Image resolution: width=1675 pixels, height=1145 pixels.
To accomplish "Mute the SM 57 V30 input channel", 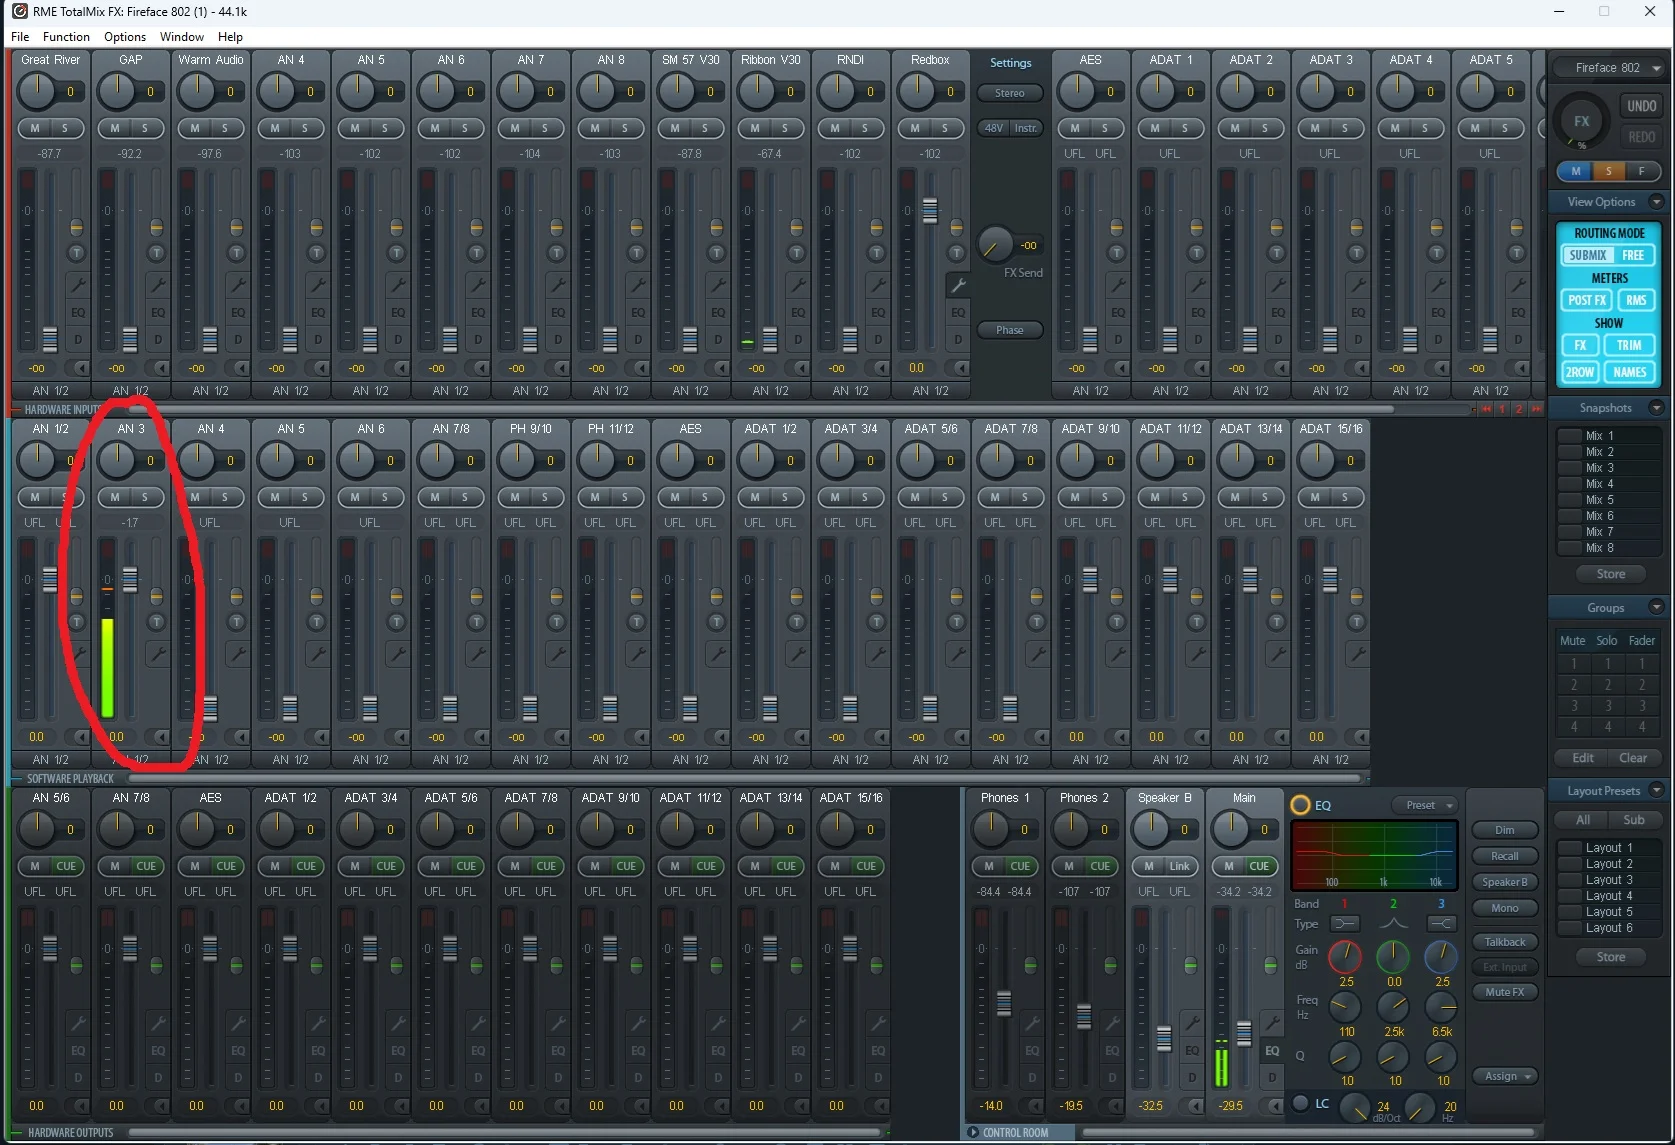I will coord(675,128).
